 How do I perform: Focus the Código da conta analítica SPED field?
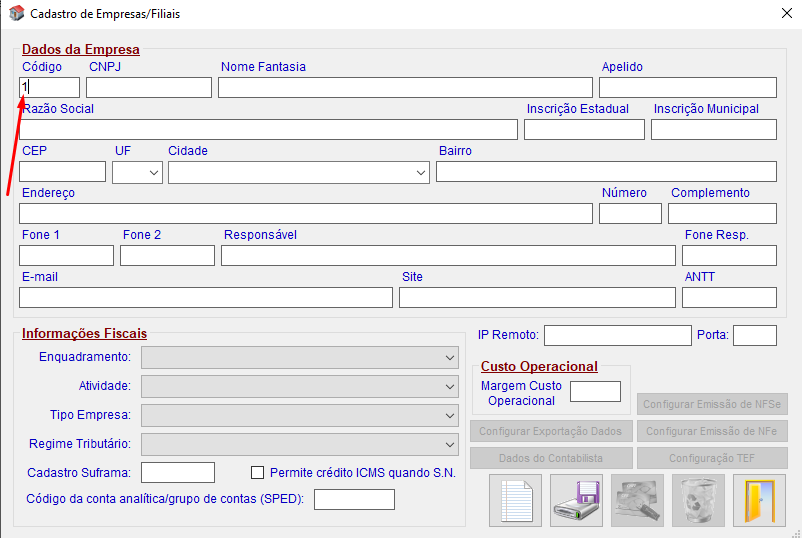[354, 500]
